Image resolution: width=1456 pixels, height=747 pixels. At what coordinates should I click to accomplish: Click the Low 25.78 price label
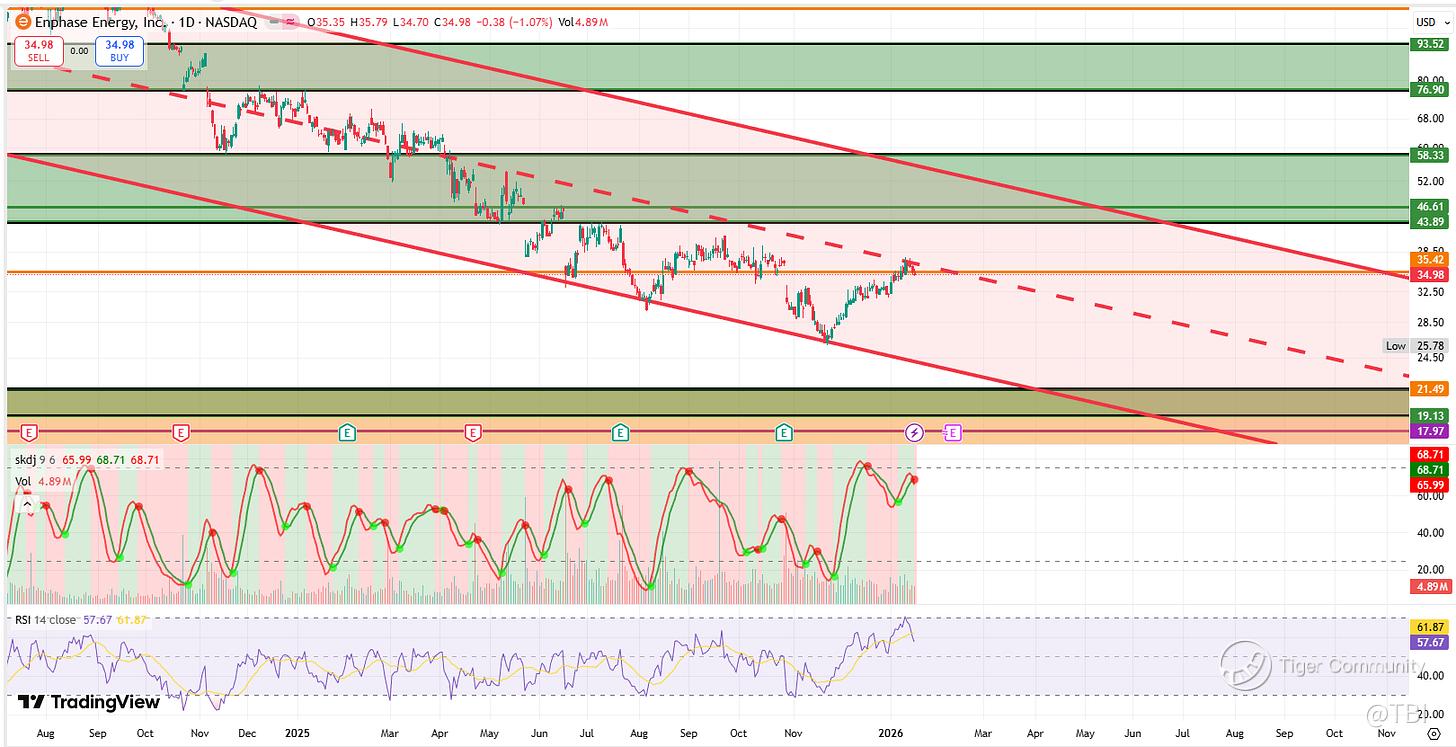point(1414,346)
